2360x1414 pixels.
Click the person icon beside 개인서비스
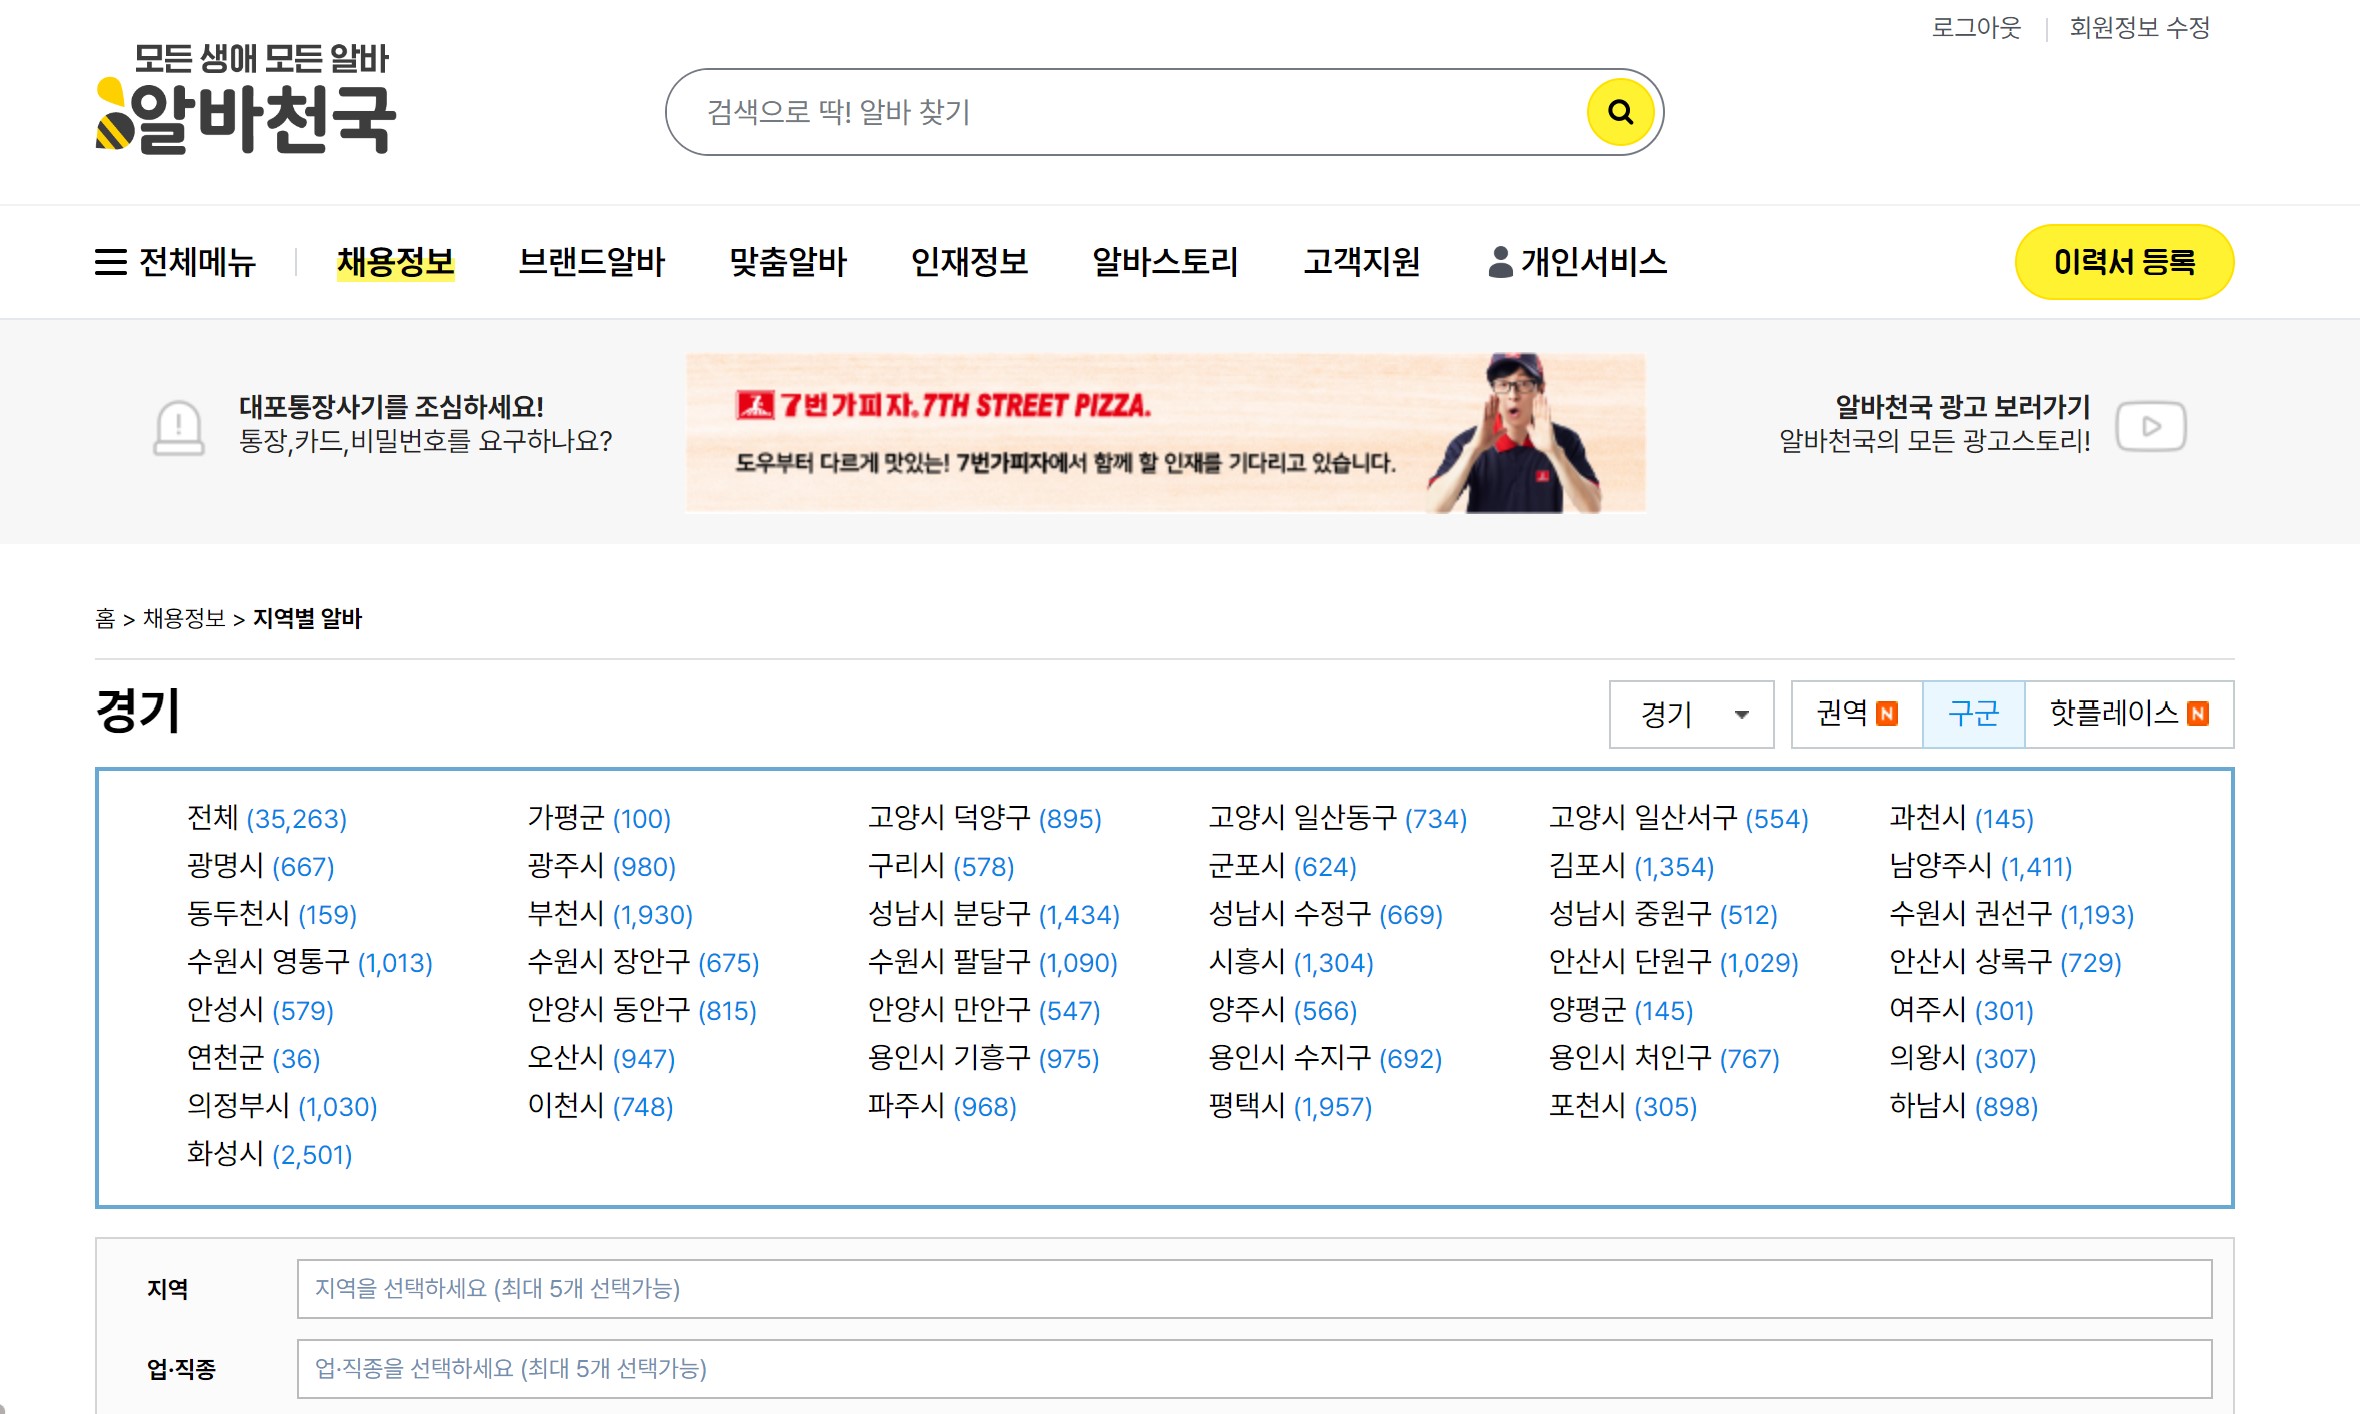(1500, 262)
